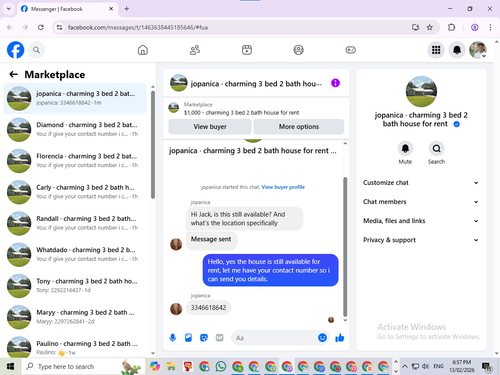Image resolution: width=500 pixels, height=375 pixels.
Task: Choose a sticker from the sticker icon
Action: tap(204, 338)
